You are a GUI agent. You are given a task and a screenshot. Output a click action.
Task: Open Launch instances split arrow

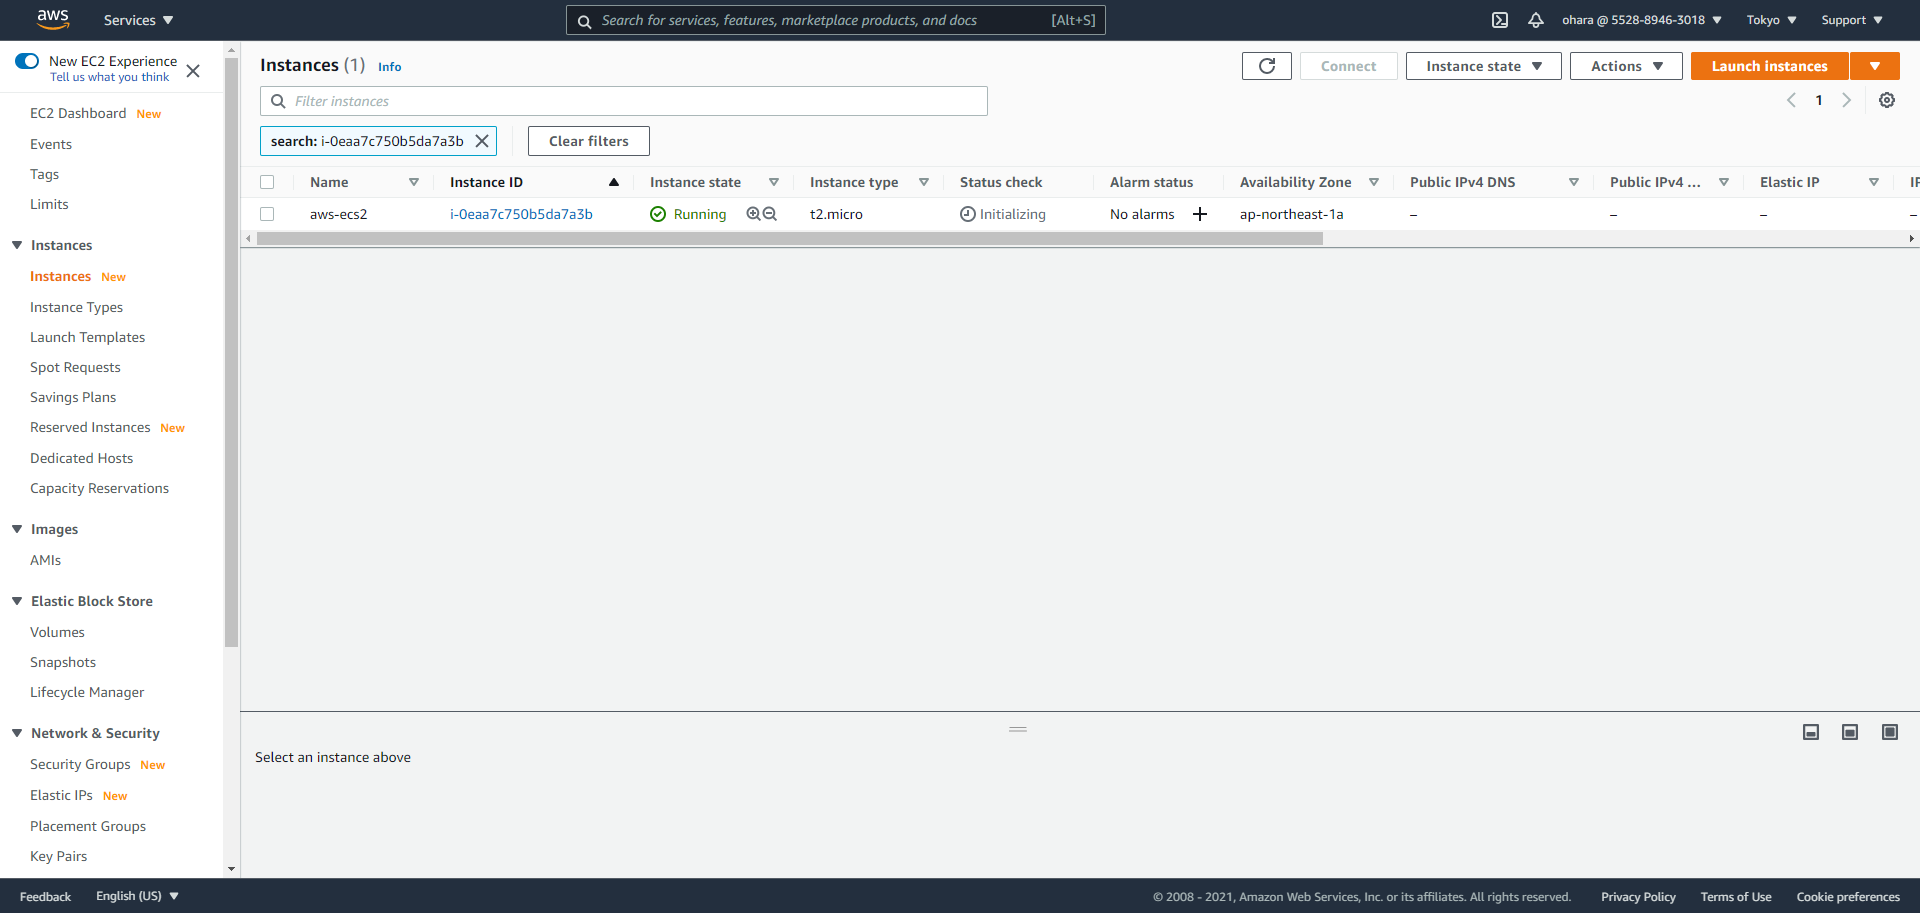[1875, 66]
